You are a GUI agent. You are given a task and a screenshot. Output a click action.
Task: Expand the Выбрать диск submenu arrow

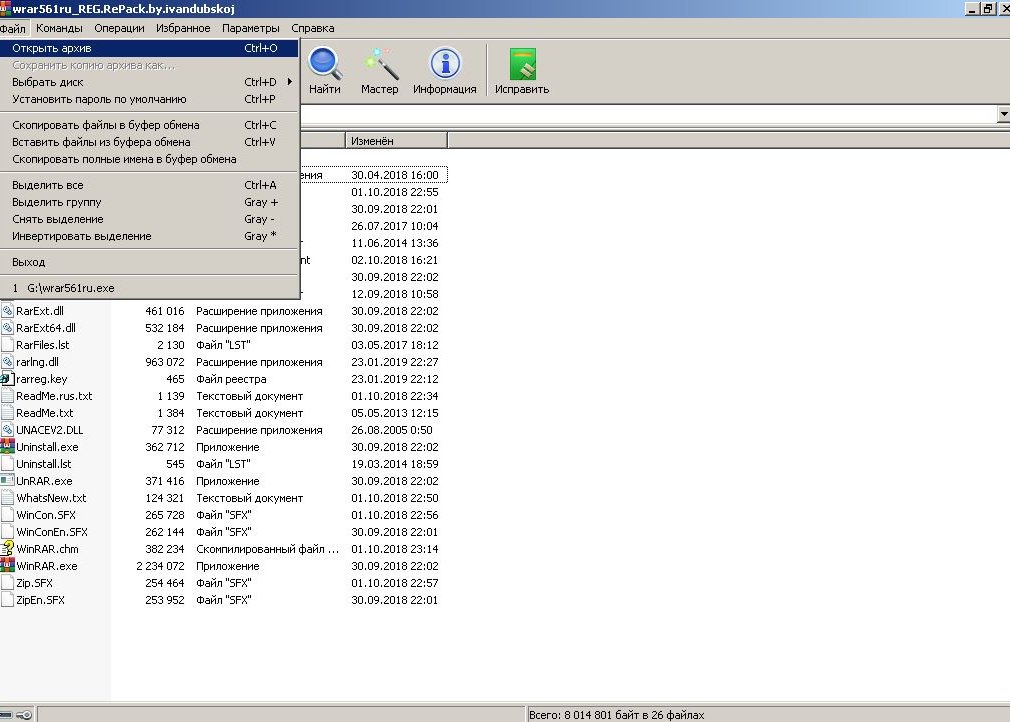pyautogui.click(x=290, y=82)
